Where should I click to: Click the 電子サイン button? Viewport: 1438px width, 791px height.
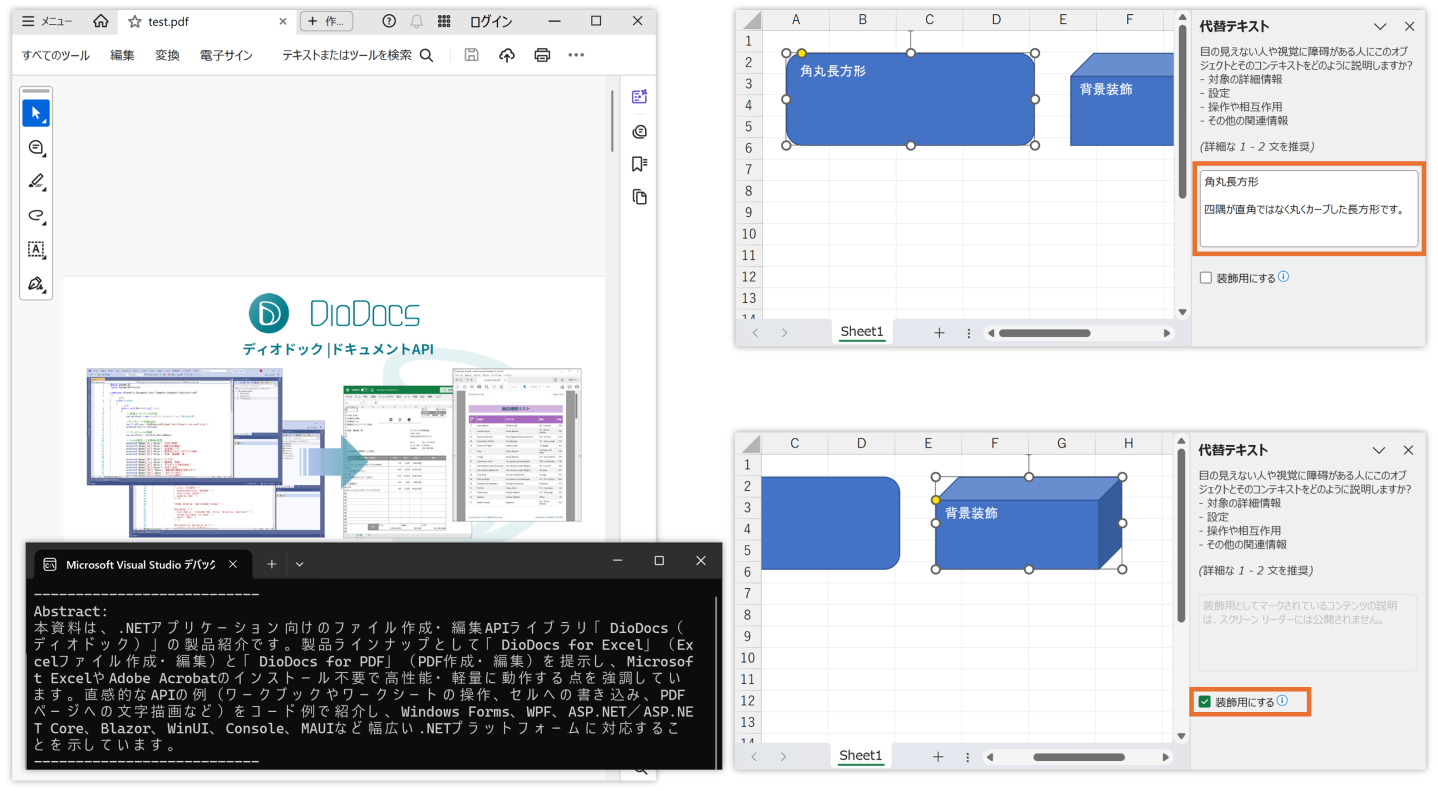pos(226,55)
